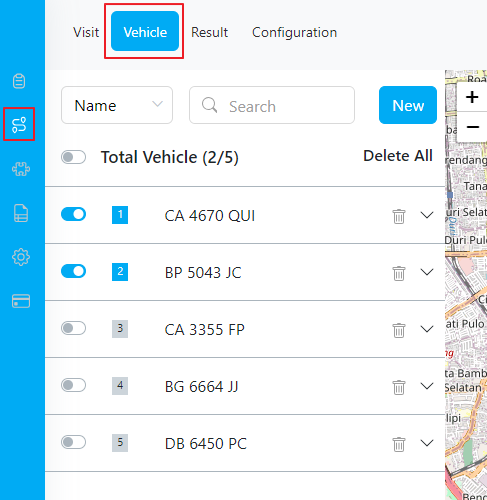The image size is (487, 500).
Task: Open the route planning sidebar icon
Action: [x=19, y=125]
